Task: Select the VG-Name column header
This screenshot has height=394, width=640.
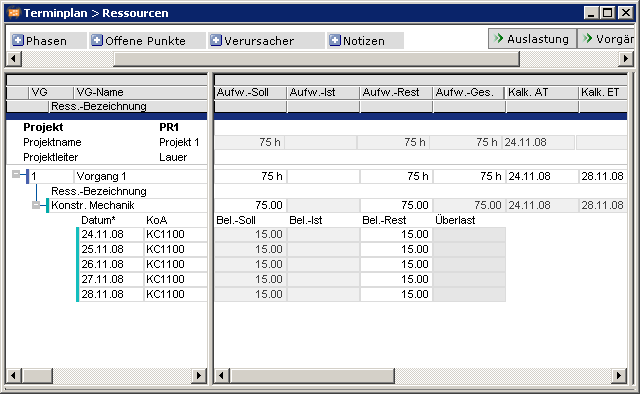Action: (140, 92)
